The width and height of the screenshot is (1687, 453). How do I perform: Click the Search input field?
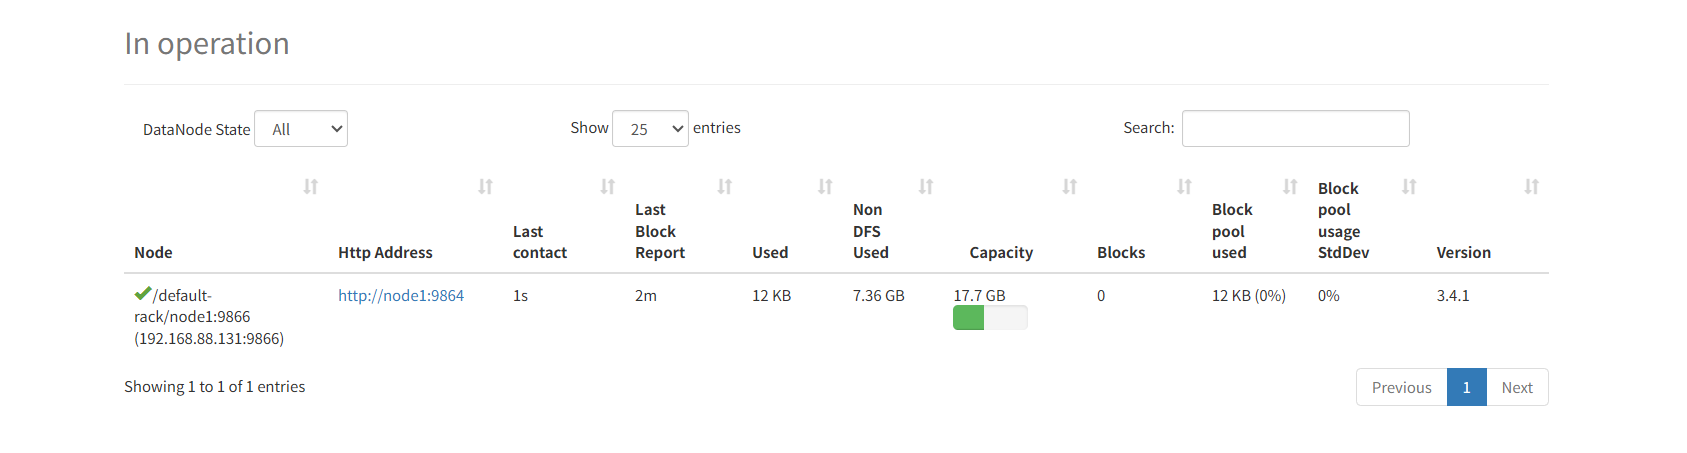(1295, 129)
